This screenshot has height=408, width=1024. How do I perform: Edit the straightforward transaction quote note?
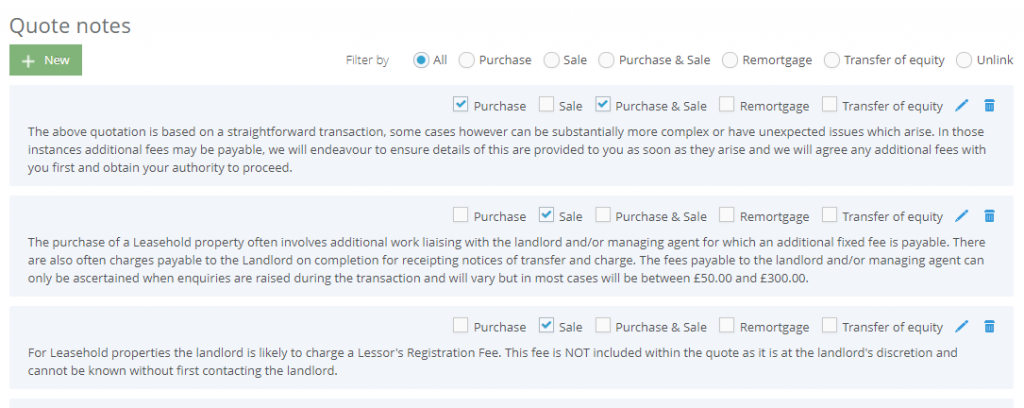[961, 105]
